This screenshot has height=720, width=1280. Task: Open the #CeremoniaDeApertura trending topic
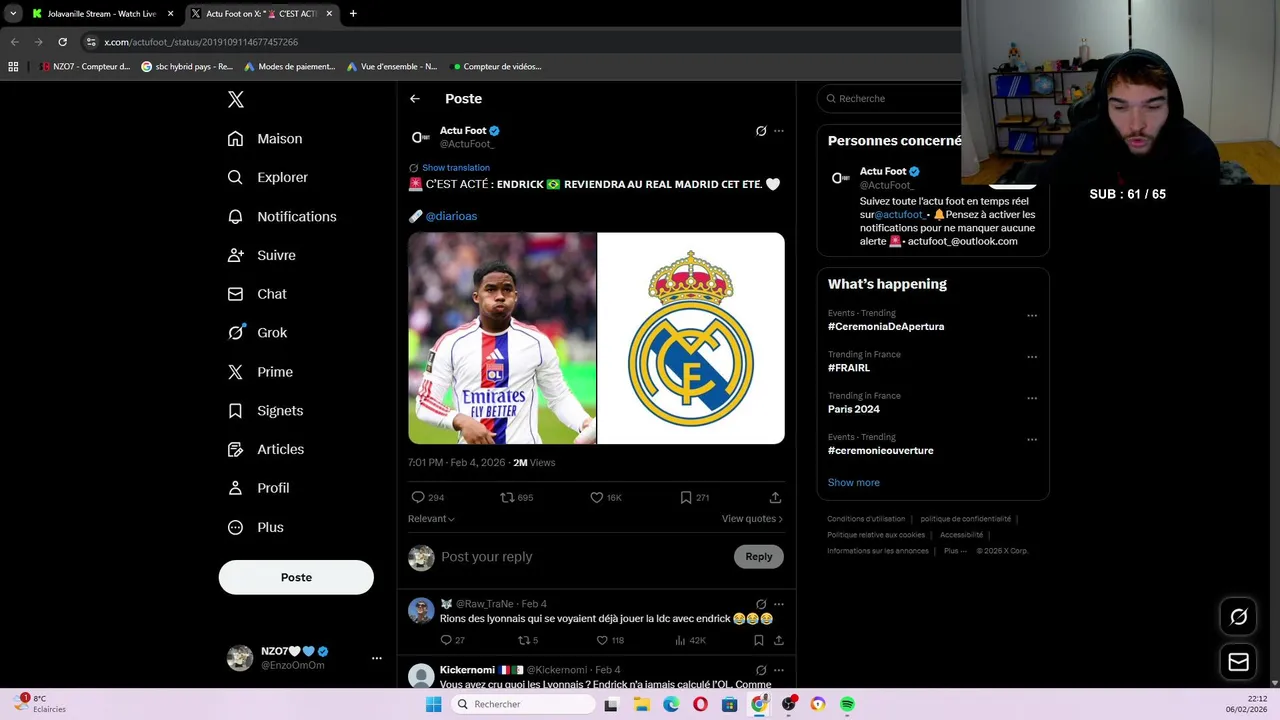(x=886, y=327)
